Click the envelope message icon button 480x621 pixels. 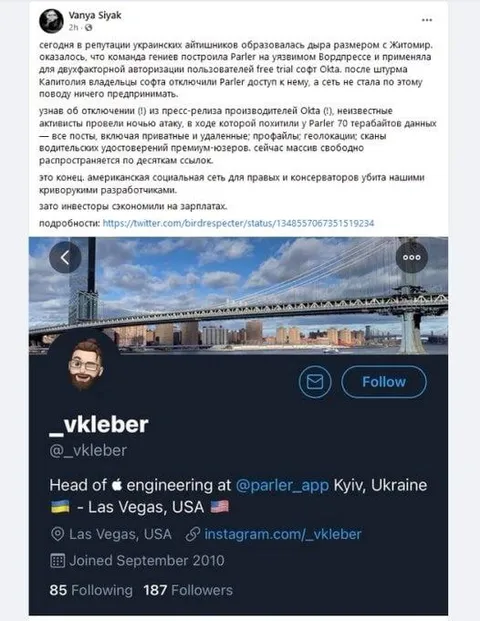point(315,382)
